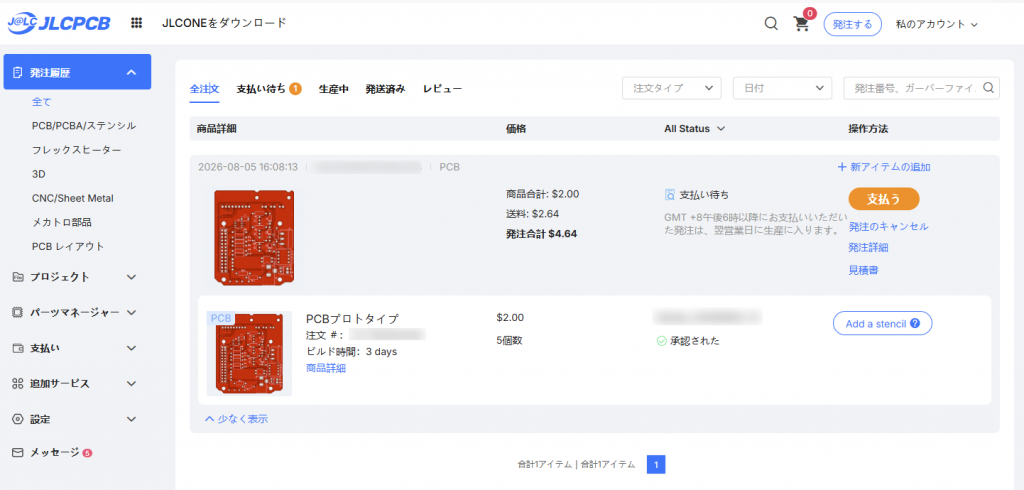Viewport: 1024px width, 490px height.
Task: Select the 全注文 tab
Action: [204, 89]
